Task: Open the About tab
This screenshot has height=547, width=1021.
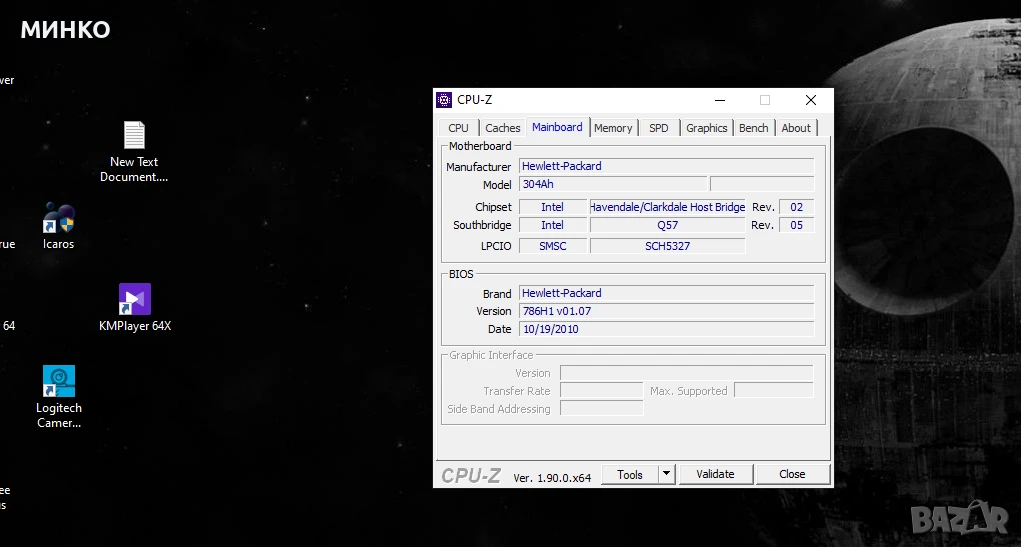Action: [796, 128]
